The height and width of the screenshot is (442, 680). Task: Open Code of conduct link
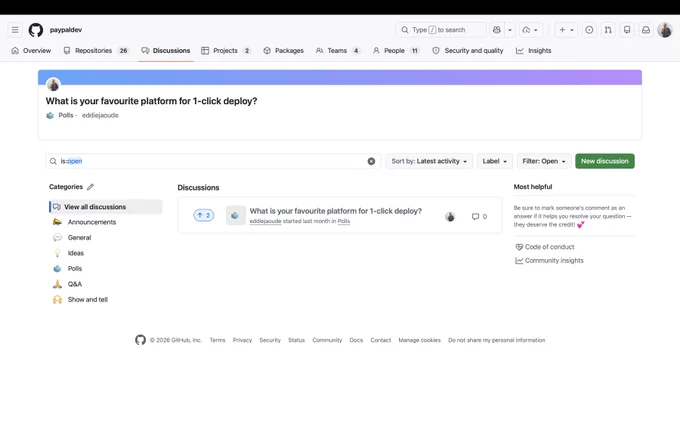click(x=545, y=247)
